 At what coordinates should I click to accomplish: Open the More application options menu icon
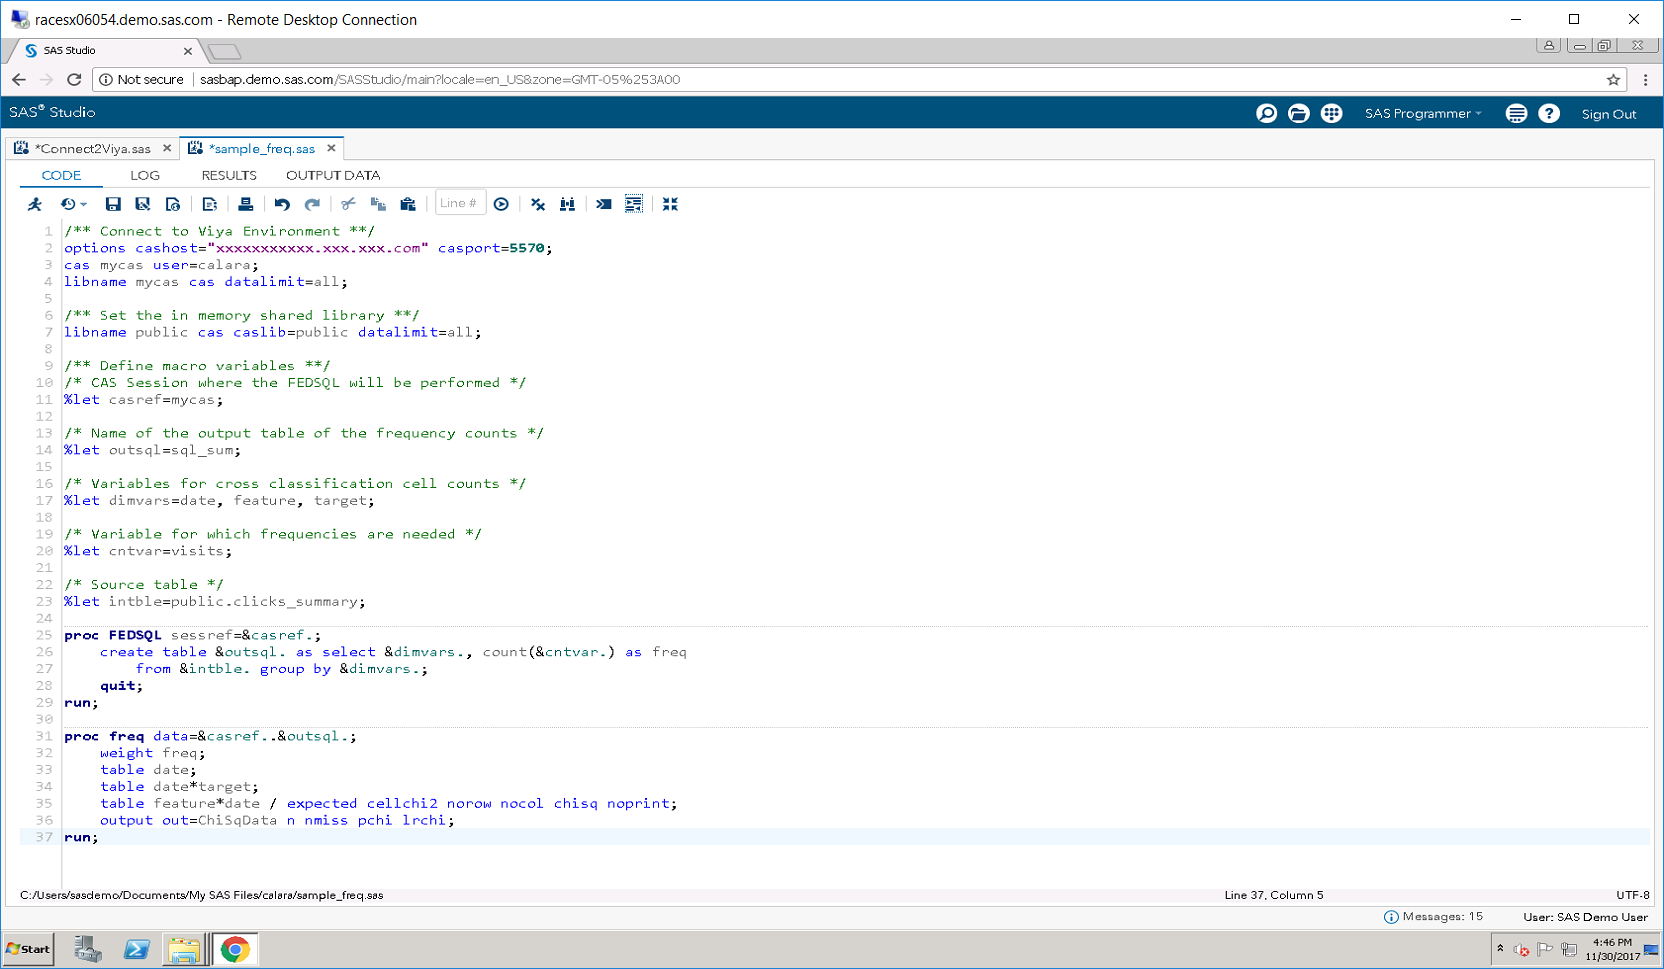1516,114
